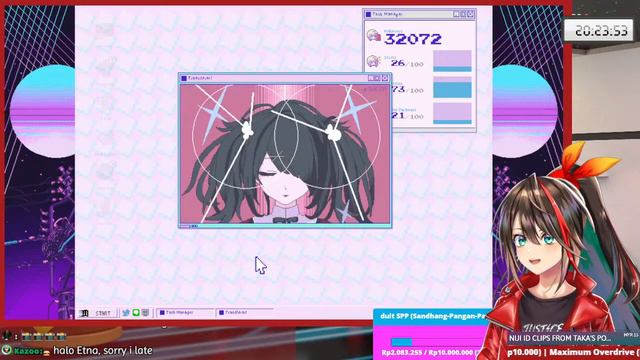
Task: Click the meter bar beside 73/100
Action: click(x=452, y=87)
